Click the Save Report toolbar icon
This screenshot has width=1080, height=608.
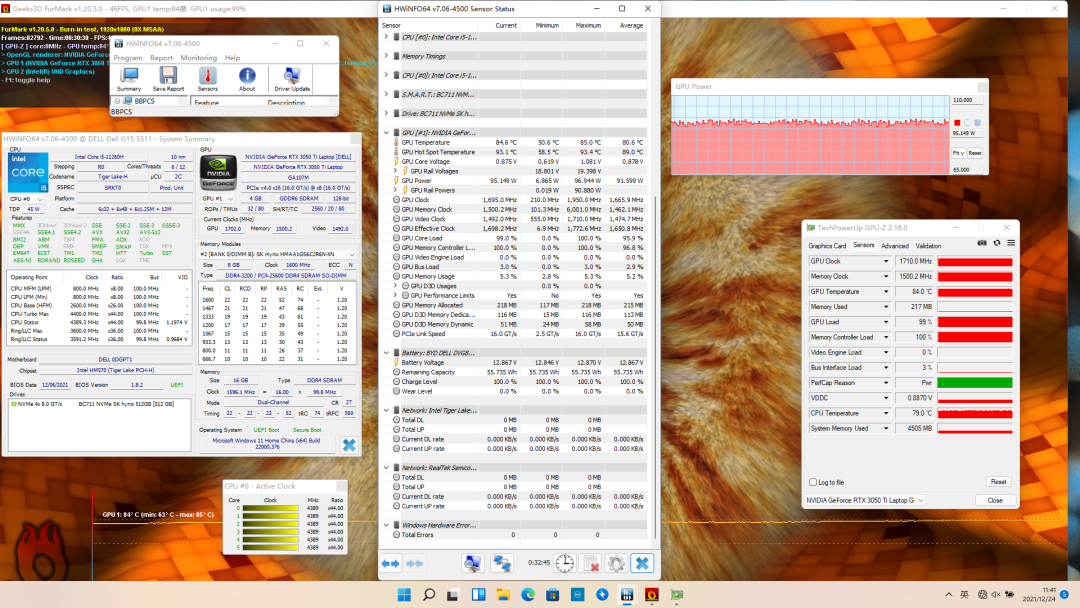(168, 79)
